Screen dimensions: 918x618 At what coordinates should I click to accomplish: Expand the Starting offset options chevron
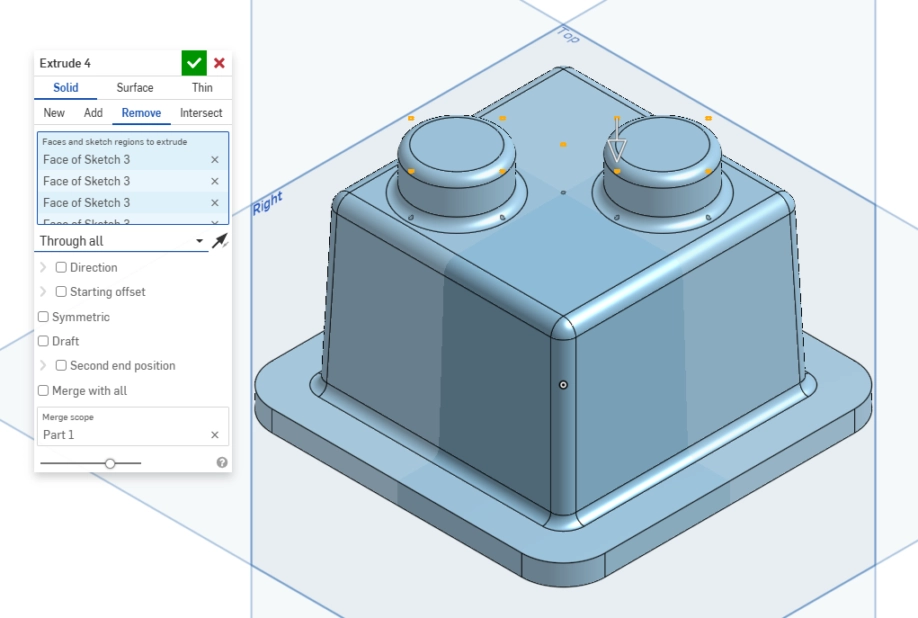(x=43, y=291)
